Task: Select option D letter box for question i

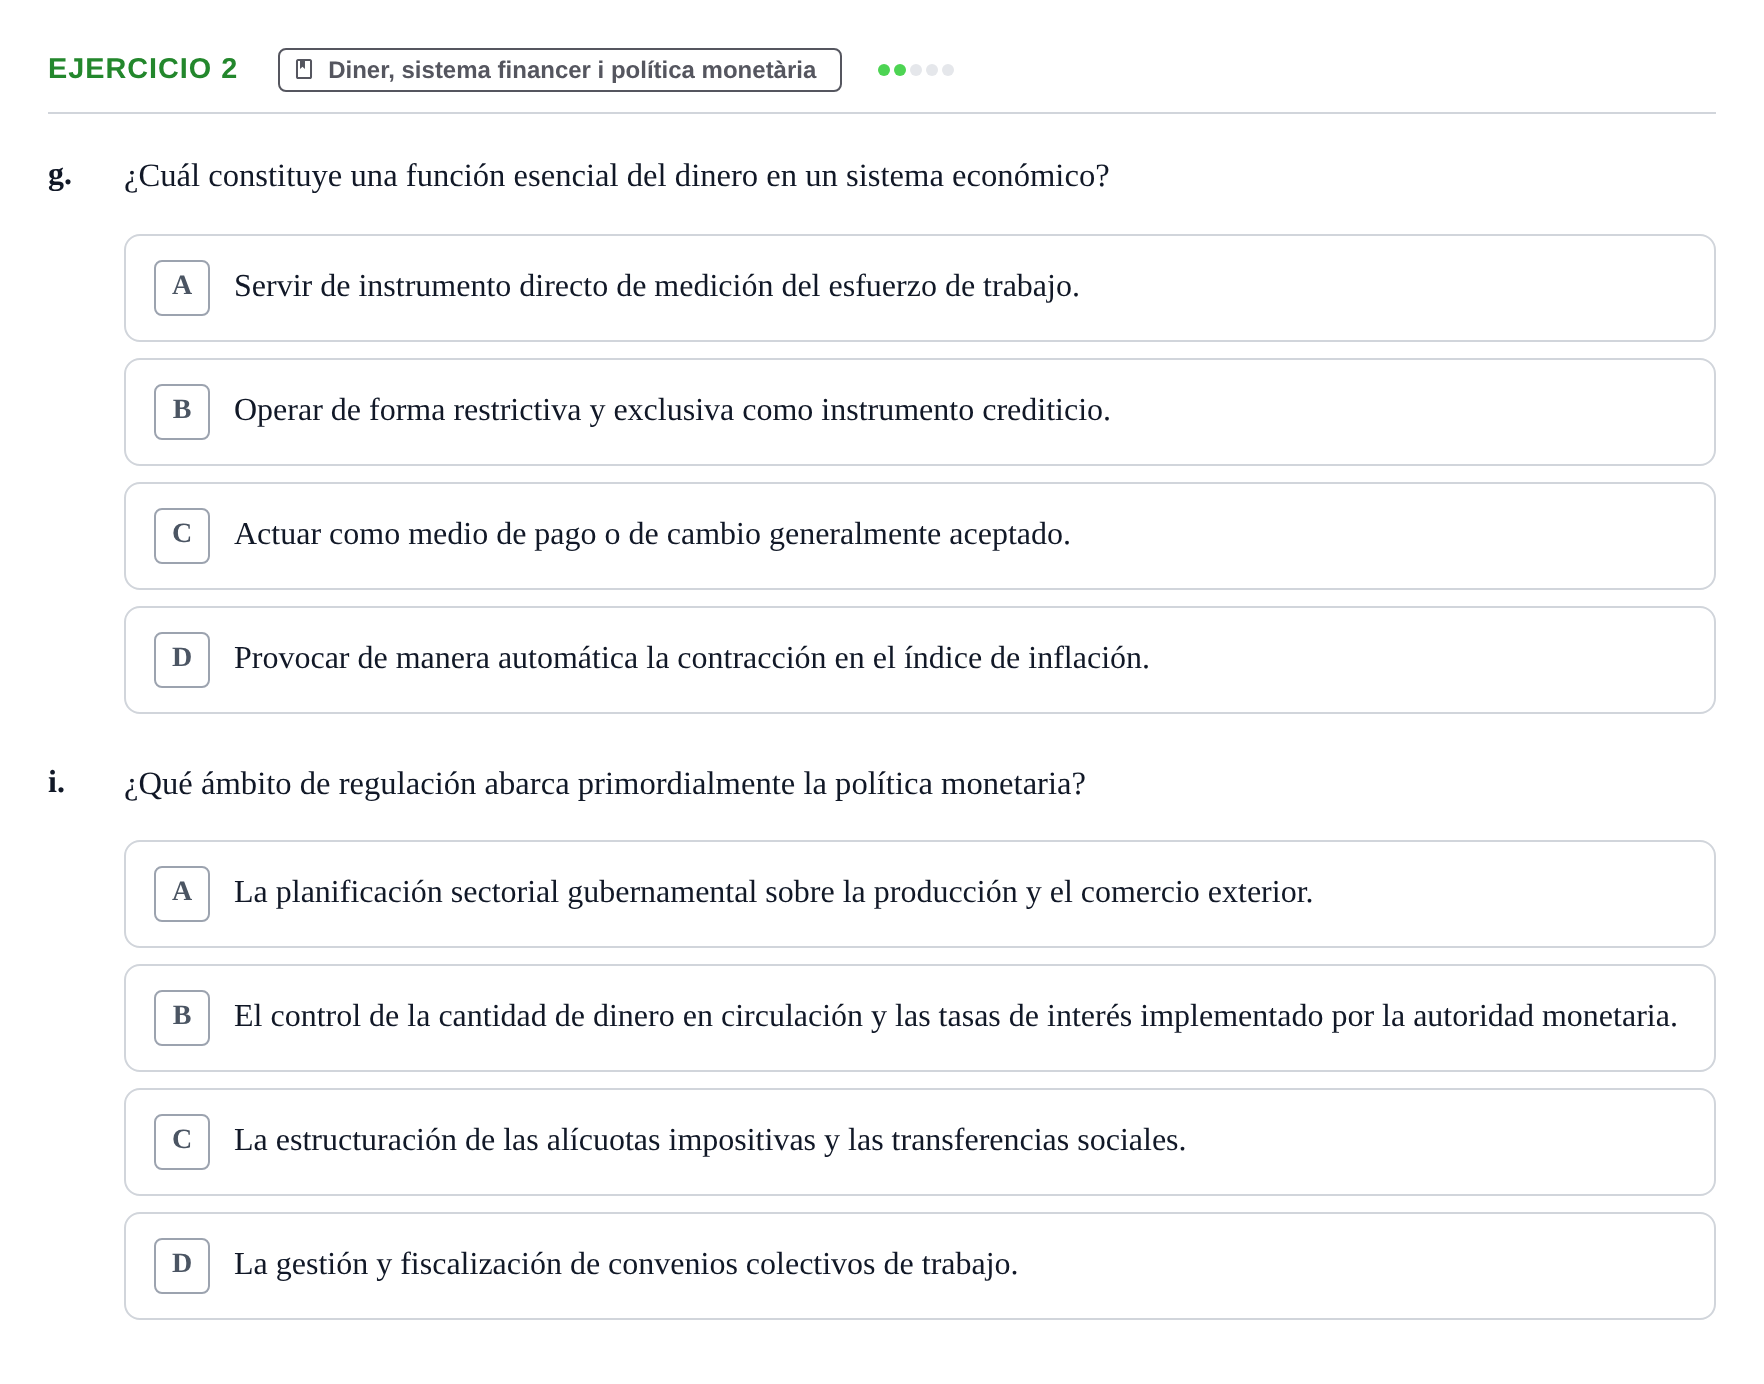Action: click(x=182, y=1266)
